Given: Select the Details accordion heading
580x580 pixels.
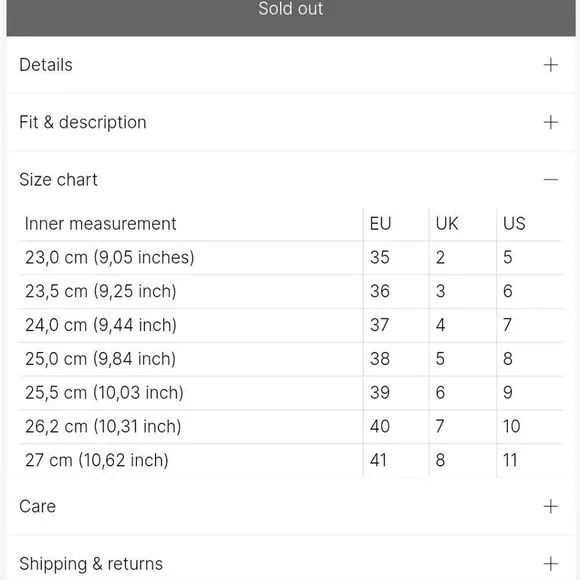Looking at the screenshot, I should (46, 65).
